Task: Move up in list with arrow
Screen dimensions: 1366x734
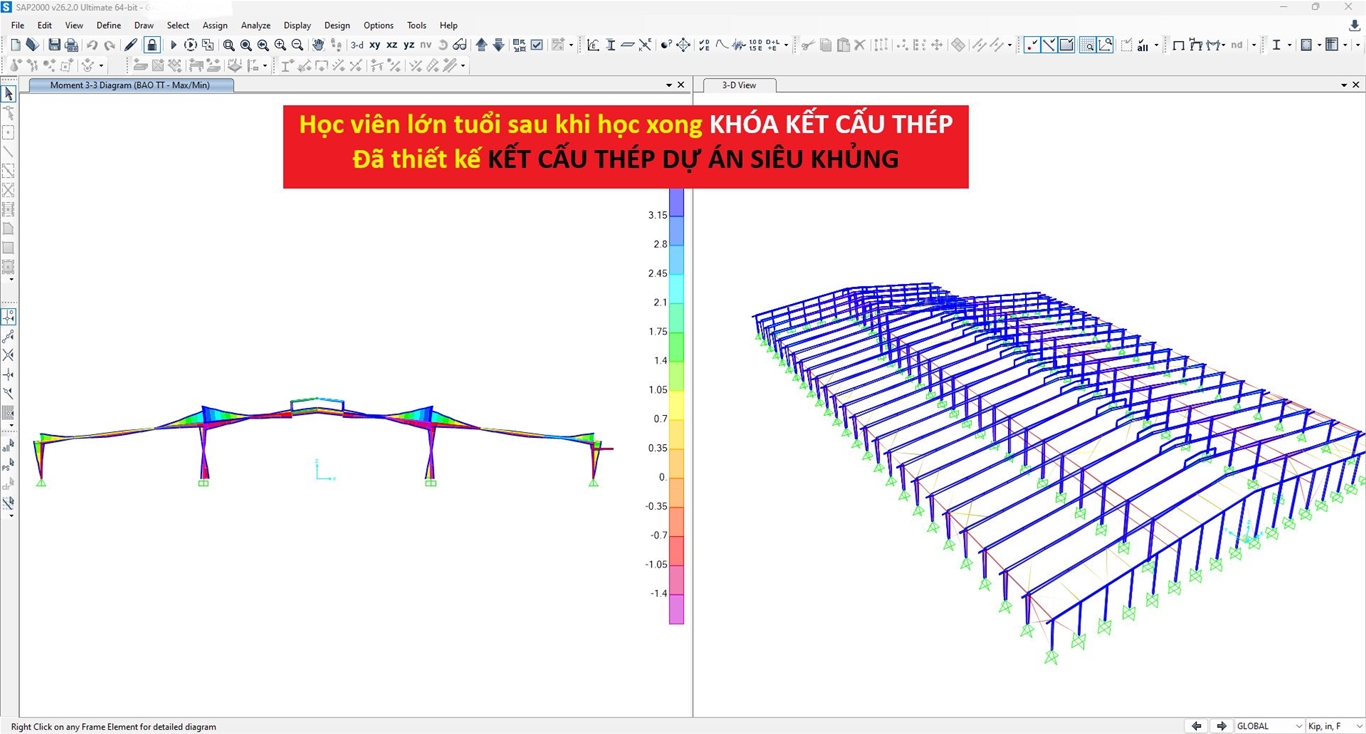Action: coord(482,45)
